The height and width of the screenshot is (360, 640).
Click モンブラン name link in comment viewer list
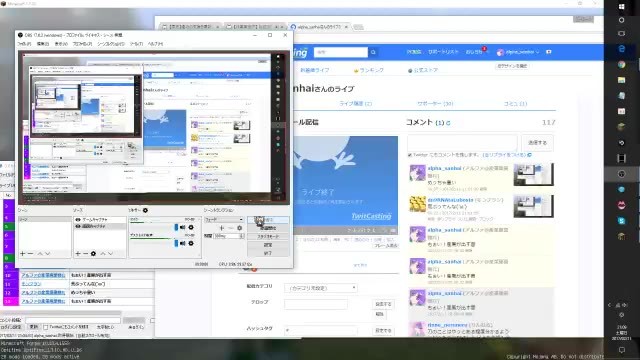click(x=31, y=284)
